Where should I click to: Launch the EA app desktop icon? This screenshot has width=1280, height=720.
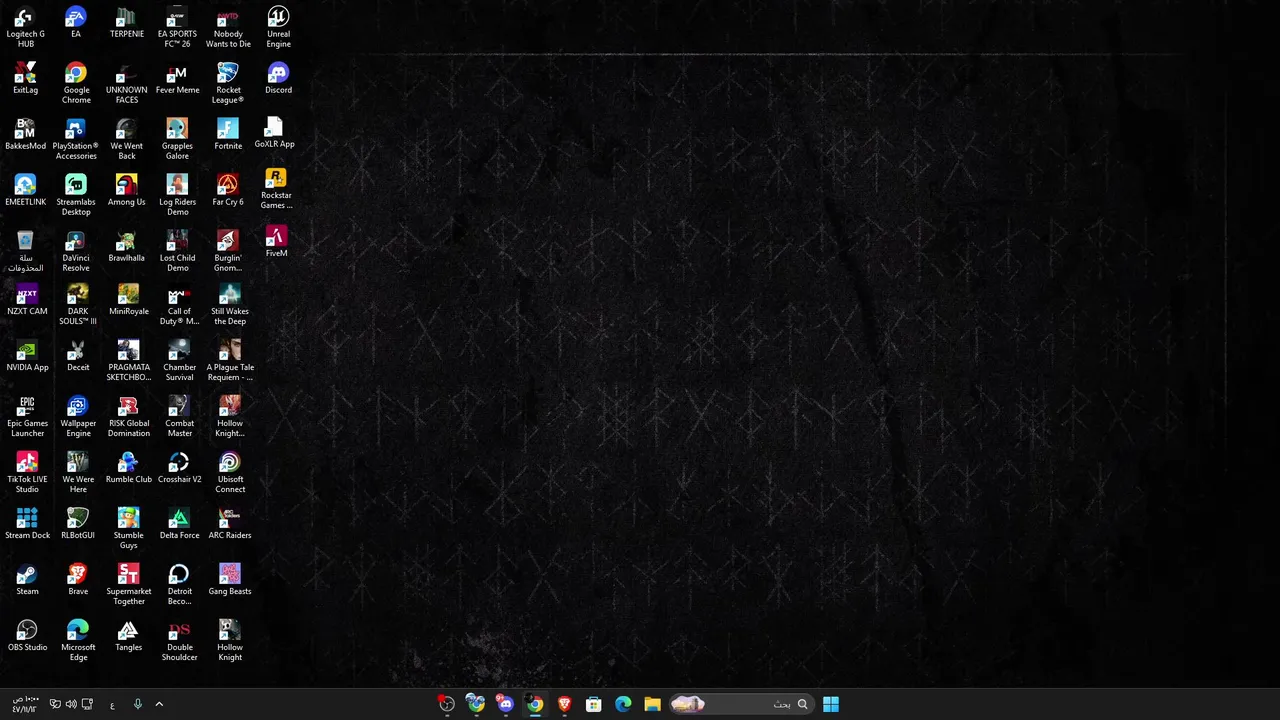76,23
